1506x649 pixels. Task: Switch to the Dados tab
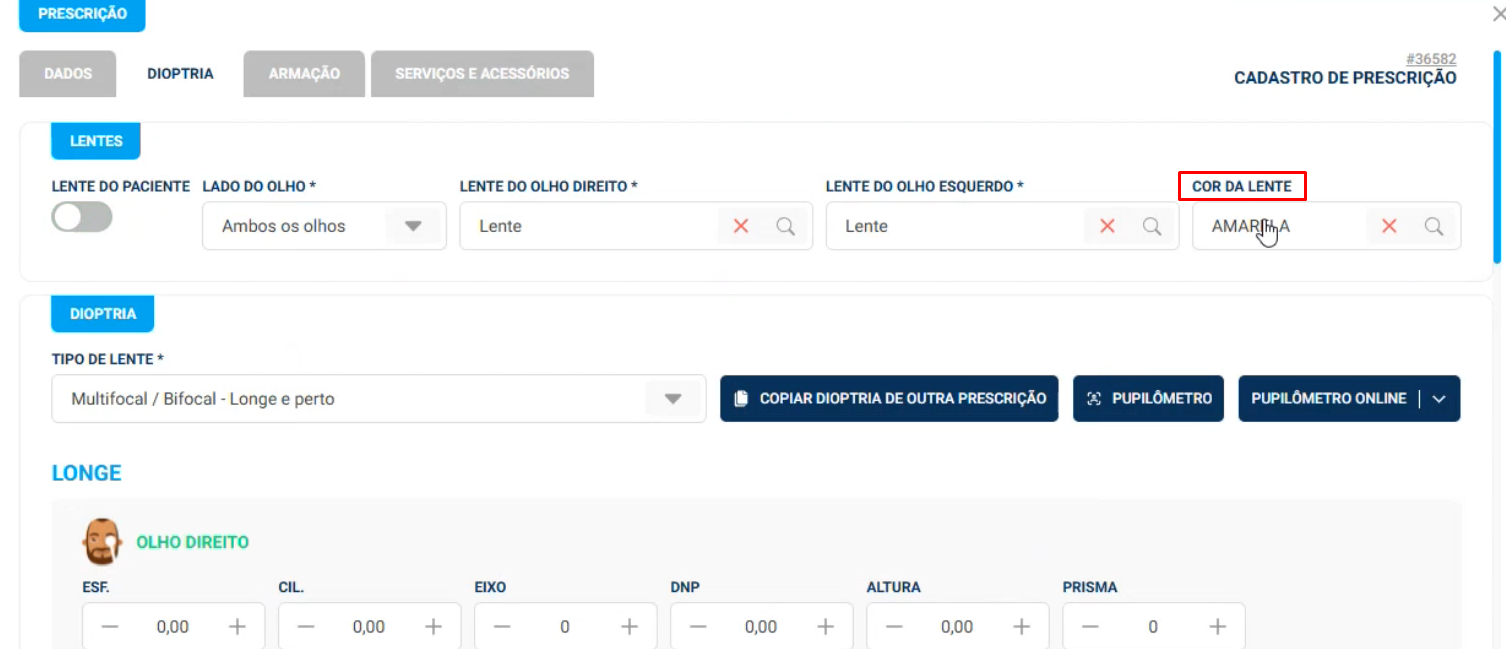coord(68,74)
